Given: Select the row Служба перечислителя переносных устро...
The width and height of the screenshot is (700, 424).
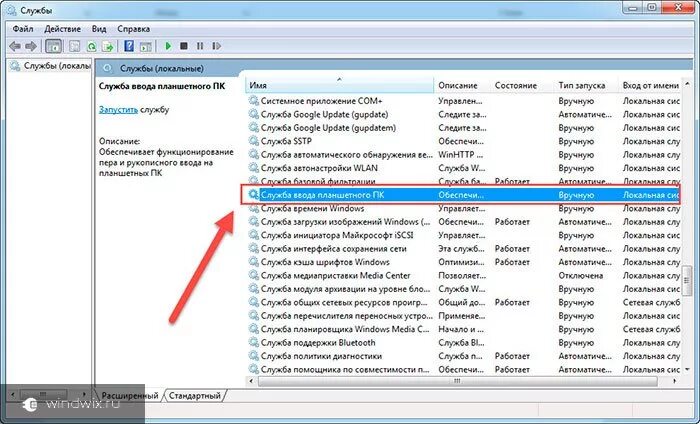Looking at the screenshot, I should pyautogui.click(x=463, y=316).
